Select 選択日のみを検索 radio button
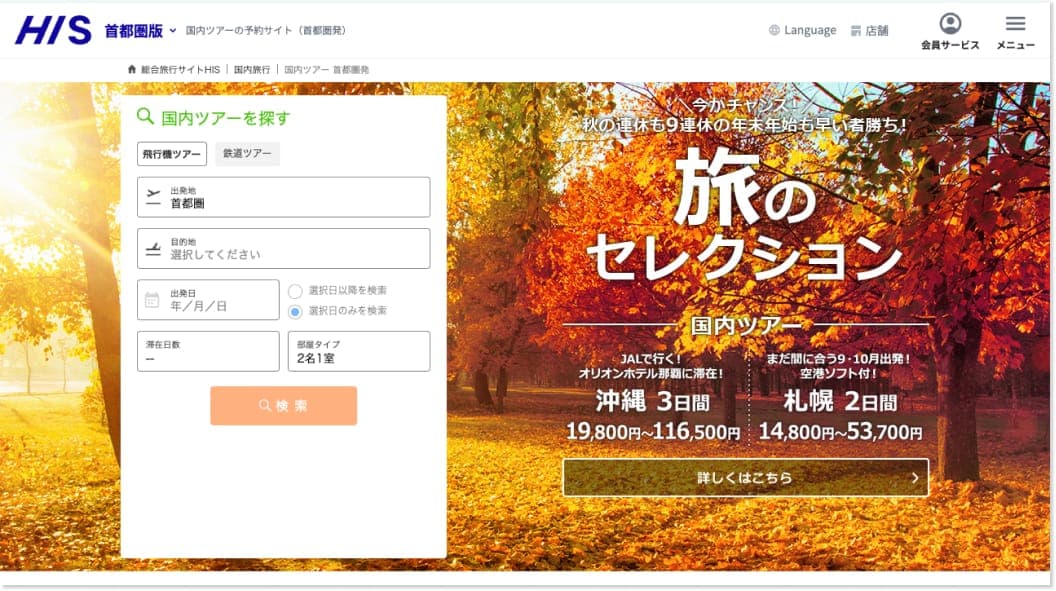This screenshot has width=1056, height=591. [x=295, y=311]
